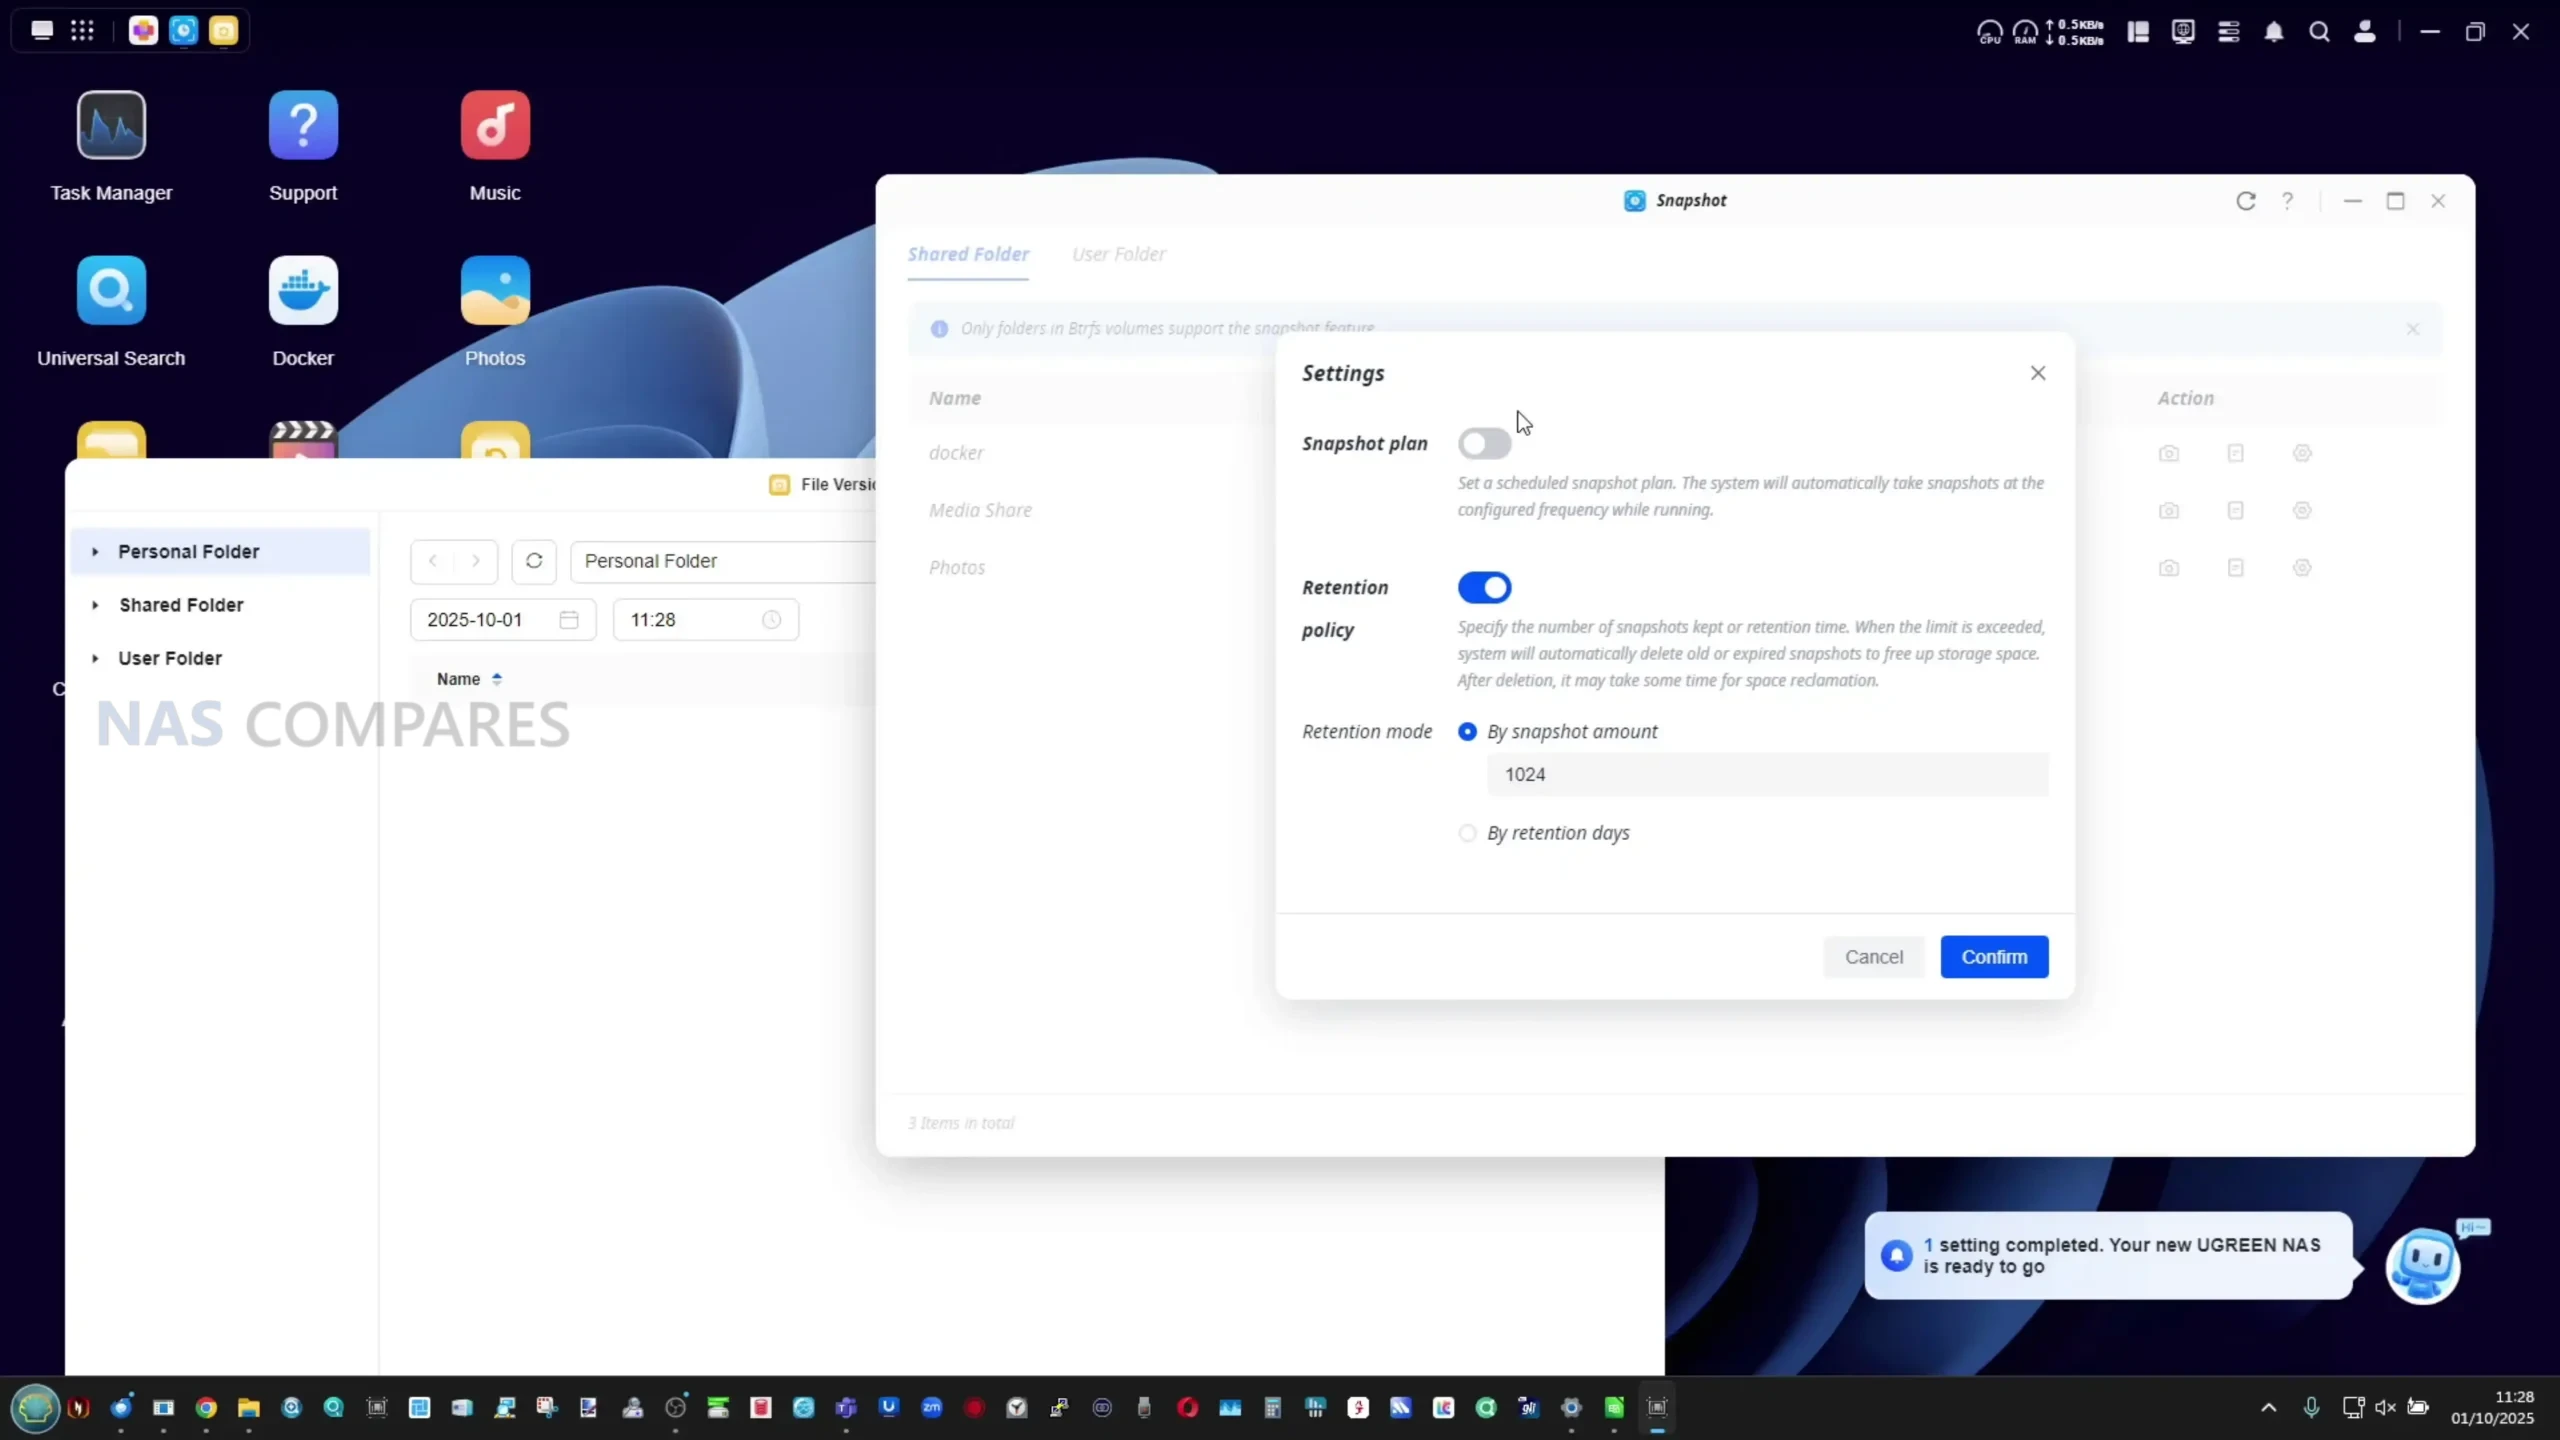Click the Cancel button
Screen dimensions: 2560x1440
pos(1873,957)
